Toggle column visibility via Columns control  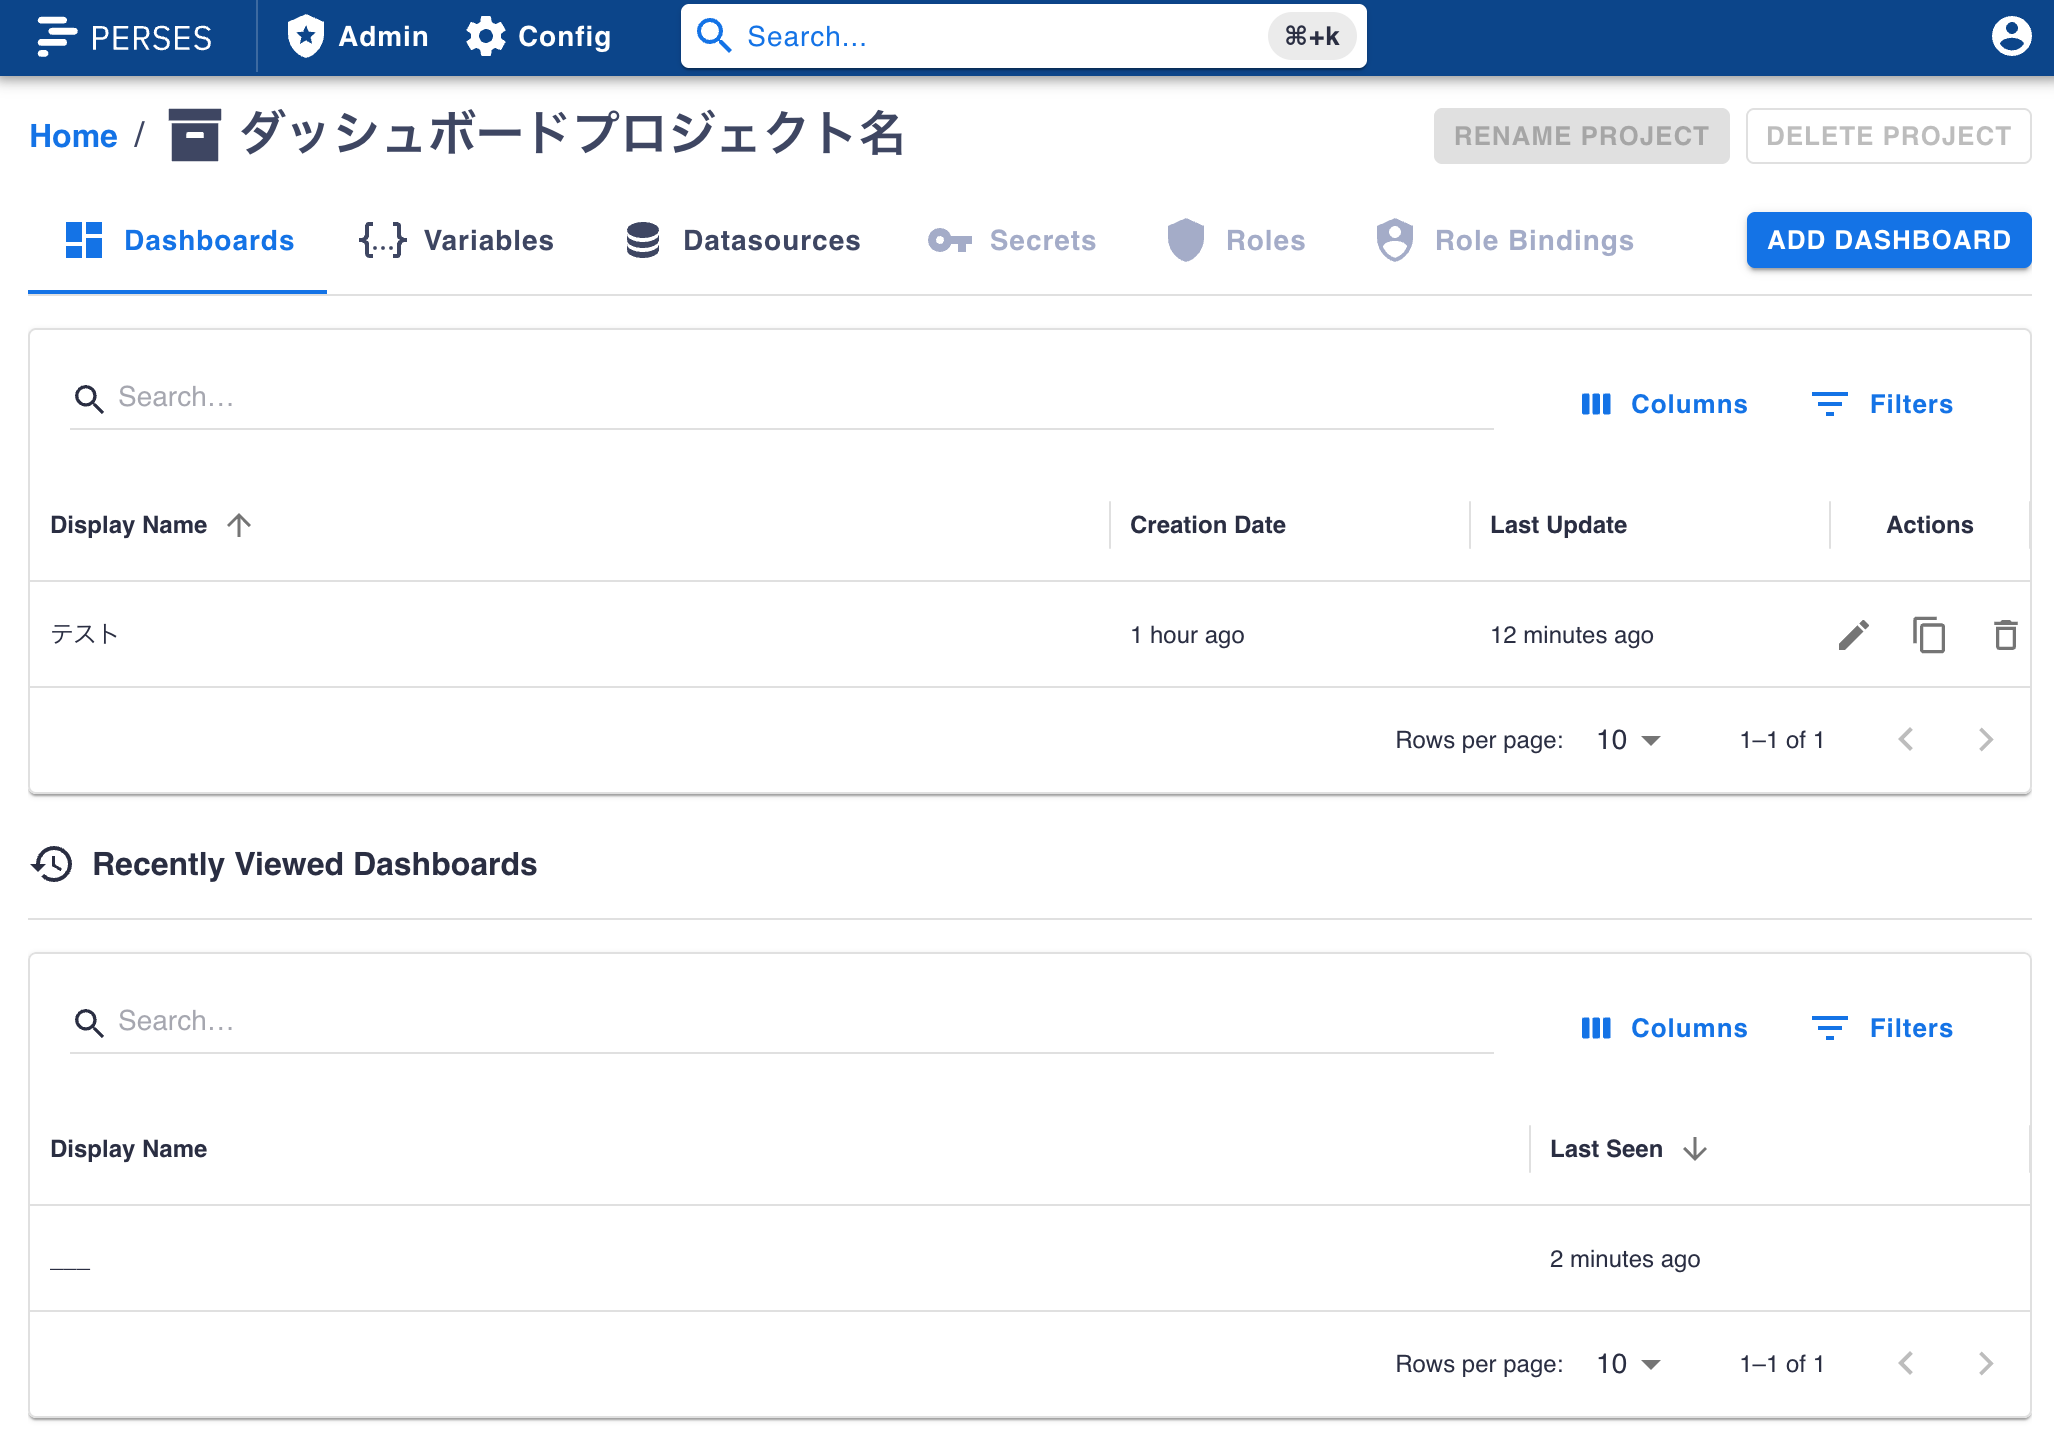point(1663,404)
